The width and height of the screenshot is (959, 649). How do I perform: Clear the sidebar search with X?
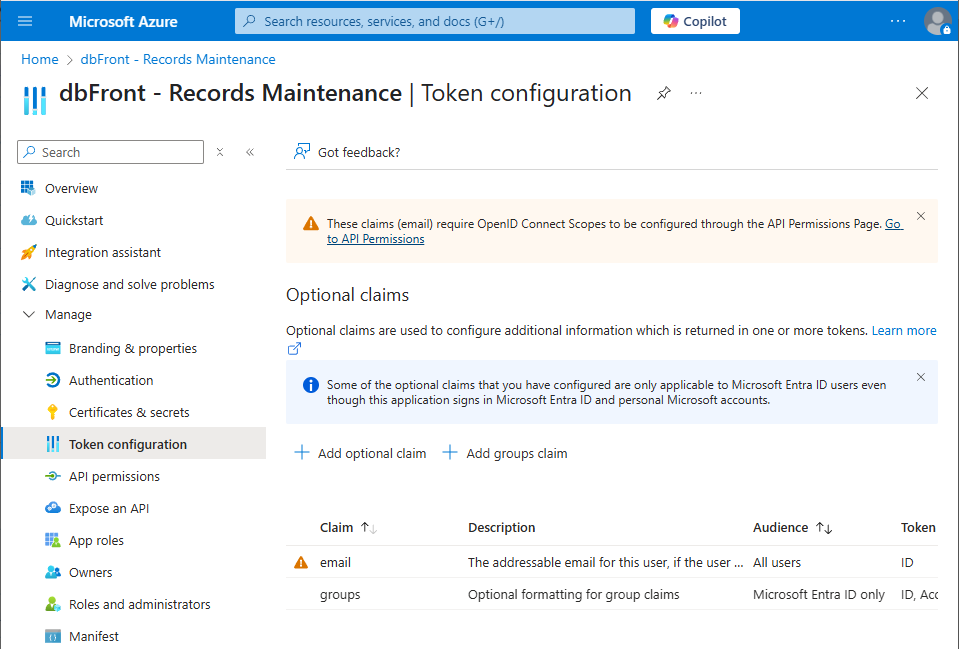(x=220, y=152)
